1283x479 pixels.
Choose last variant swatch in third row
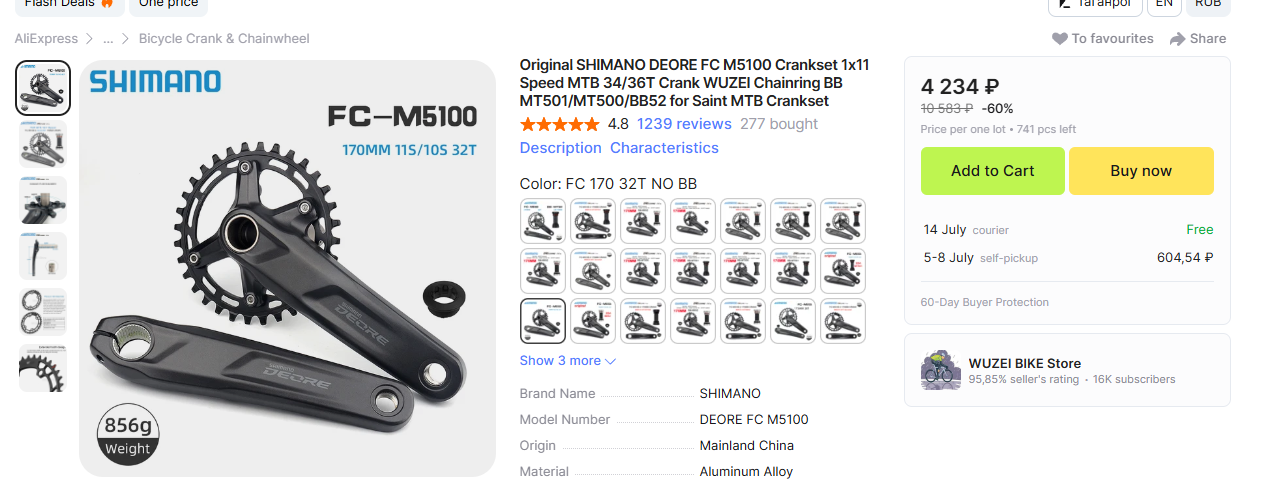coord(843,320)
